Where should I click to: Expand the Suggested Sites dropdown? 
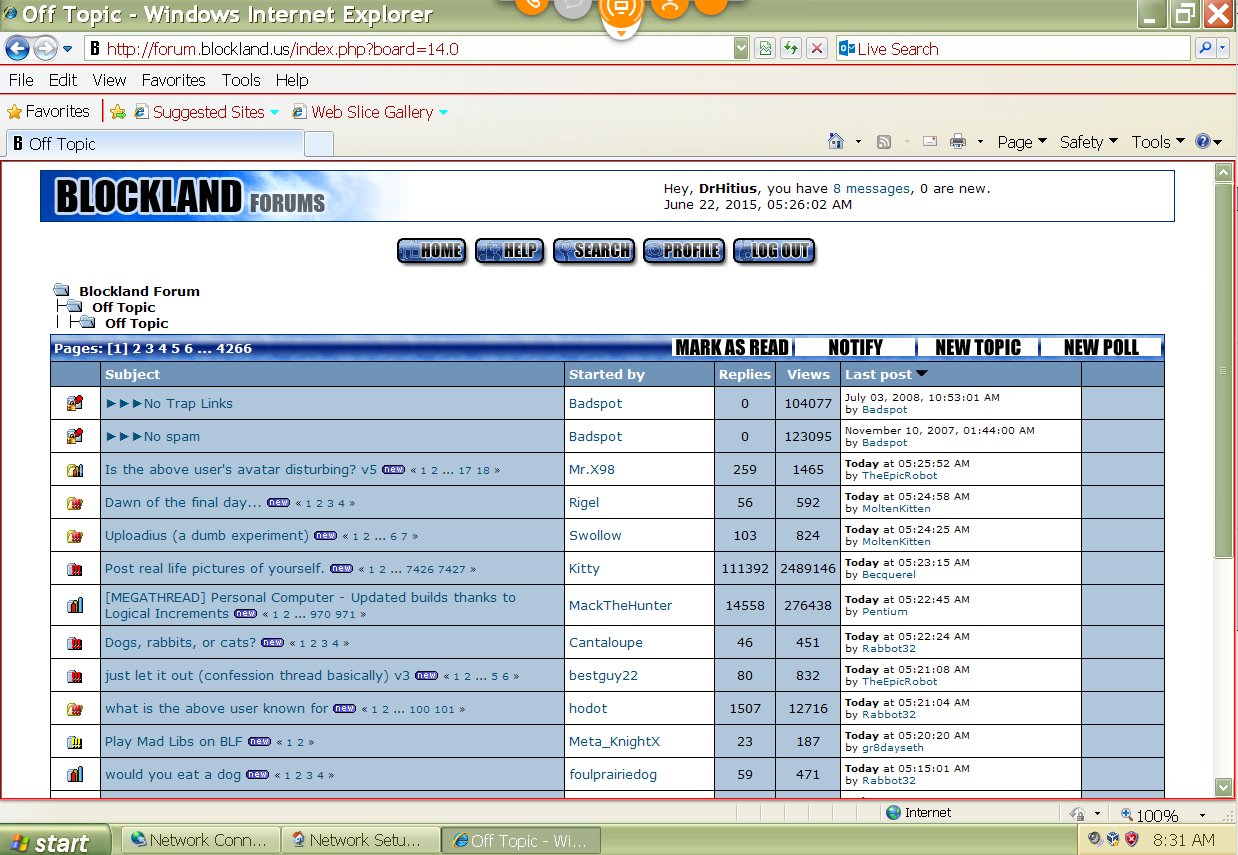(x=274, y=112)
